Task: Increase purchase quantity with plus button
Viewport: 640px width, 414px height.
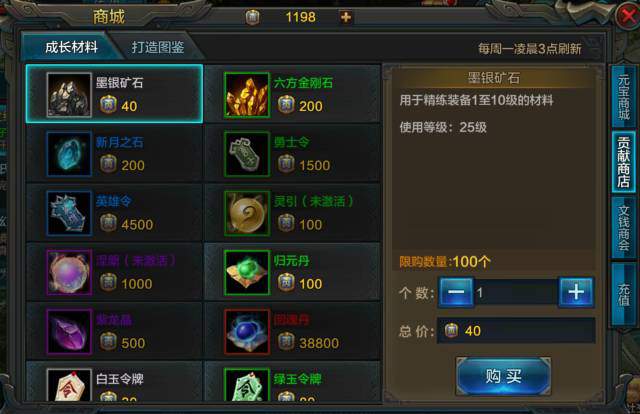Action: coord(576,292)
